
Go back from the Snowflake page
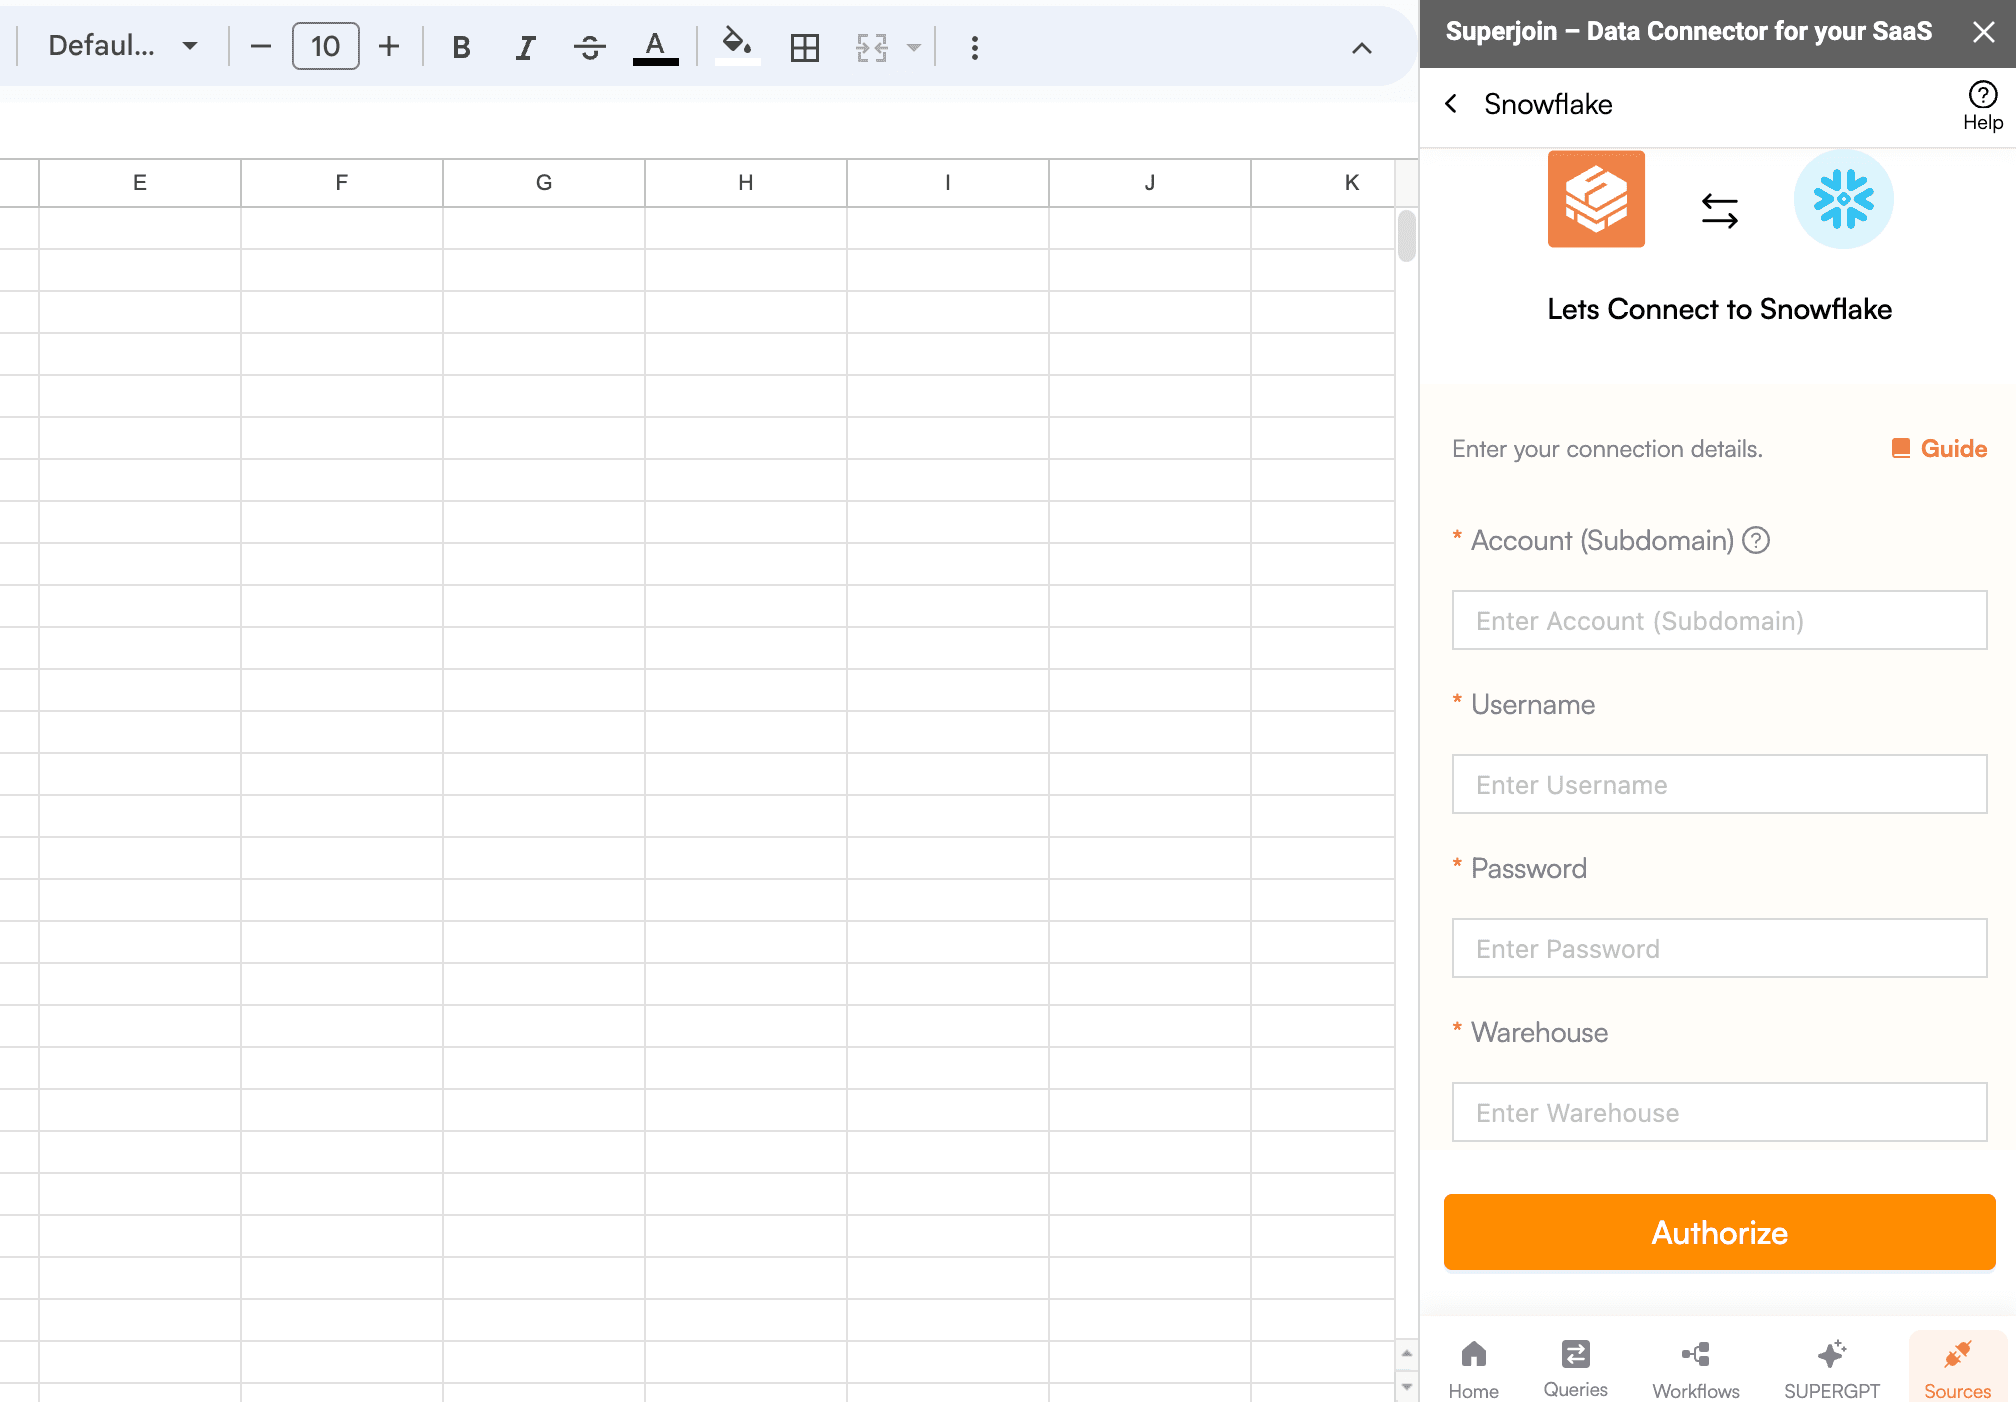pos(1451,104)
